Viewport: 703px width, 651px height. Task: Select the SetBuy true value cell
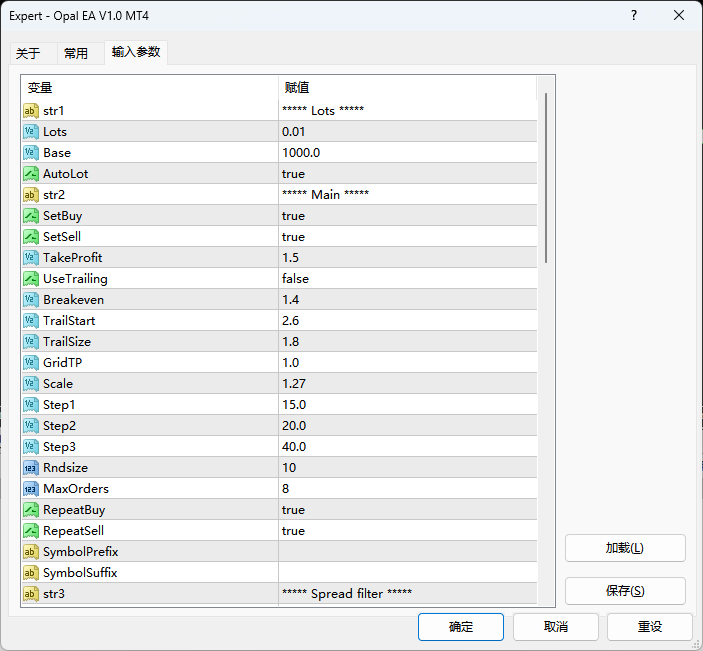pos(407,216)
